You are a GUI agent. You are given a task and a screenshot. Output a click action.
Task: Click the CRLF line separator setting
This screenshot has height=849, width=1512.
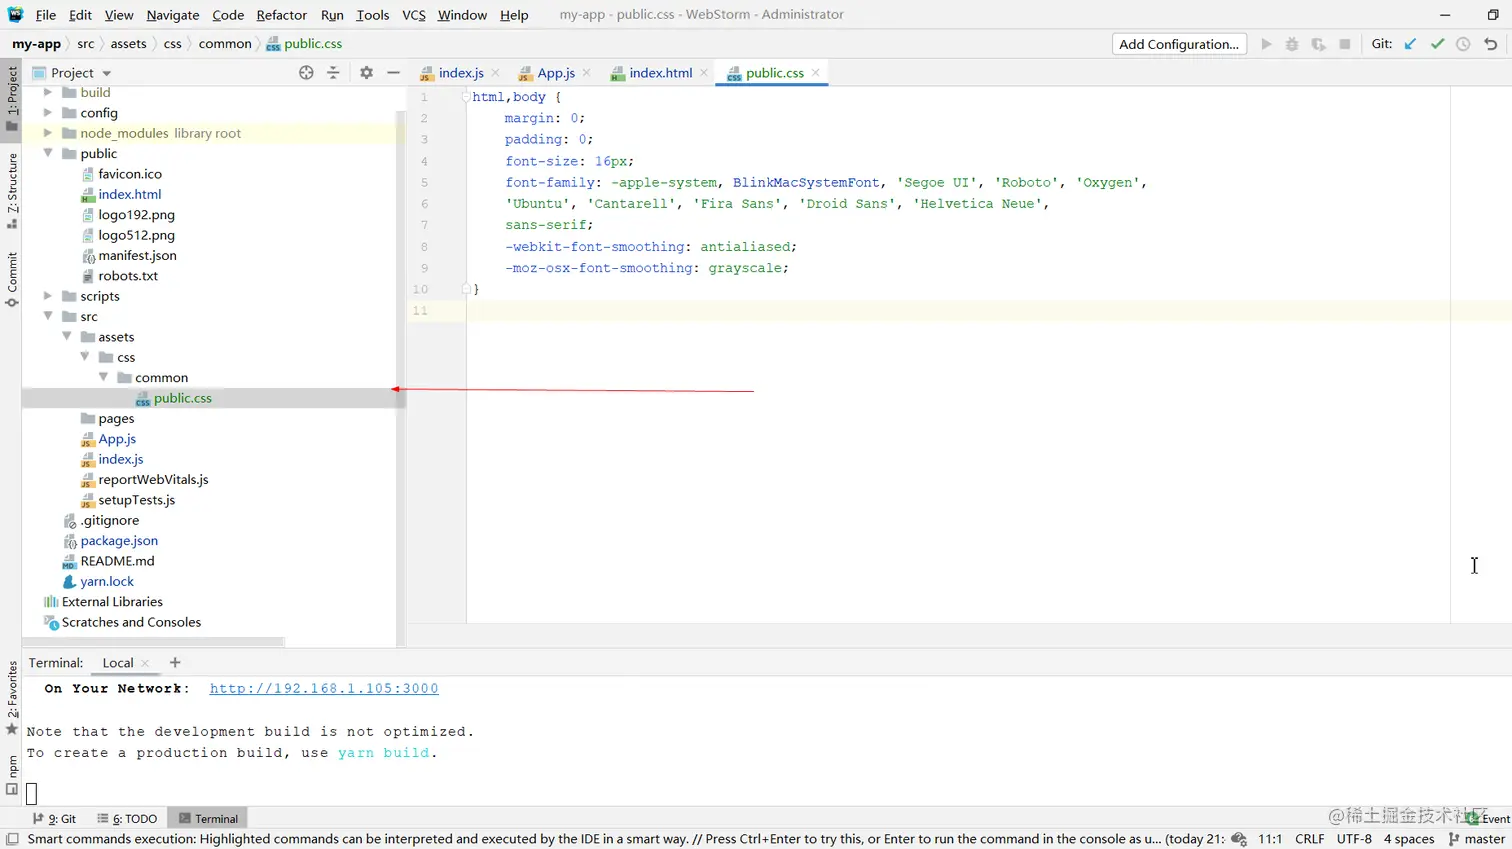pyautogui.click(x=1309, y=839)
